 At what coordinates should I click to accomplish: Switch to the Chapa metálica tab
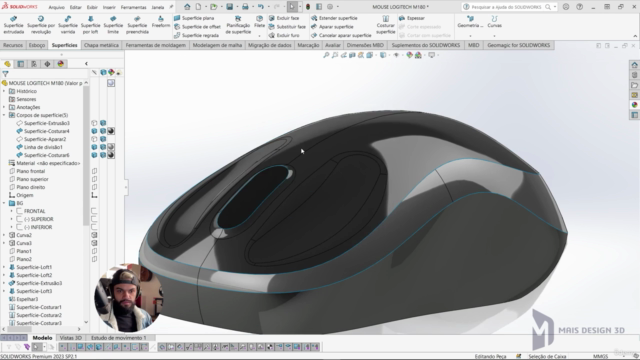[101, 45]
